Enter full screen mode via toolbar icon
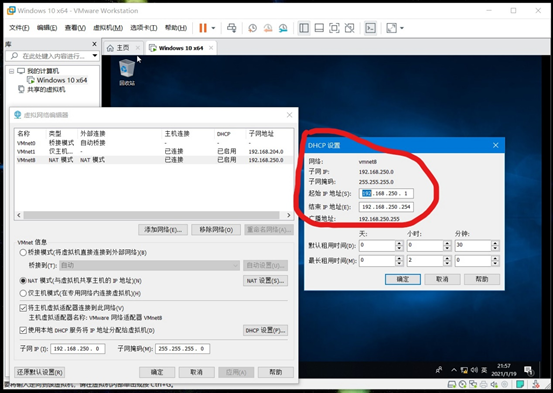Image resolution: width=553 pixels, height=393 pixels. click(x=334, y=28)
